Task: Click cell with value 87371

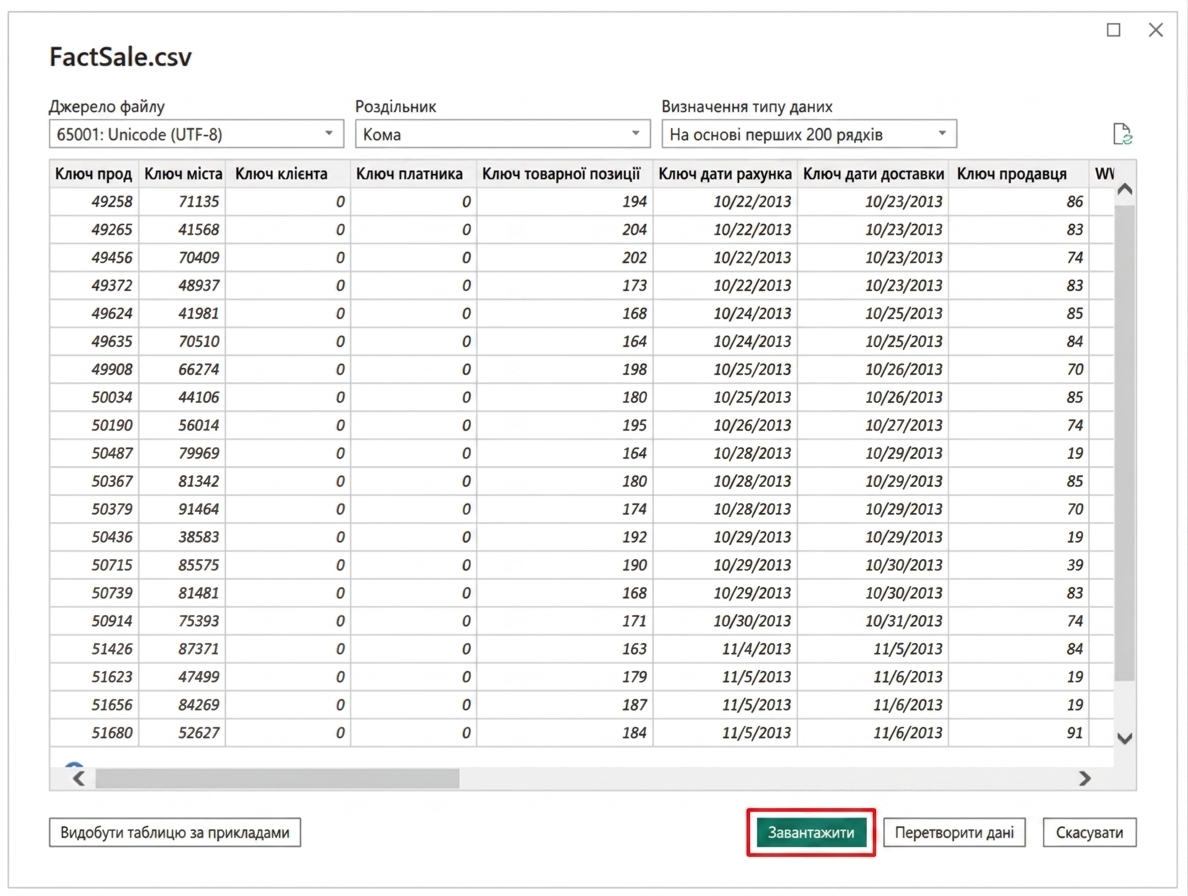Action: 183,650
